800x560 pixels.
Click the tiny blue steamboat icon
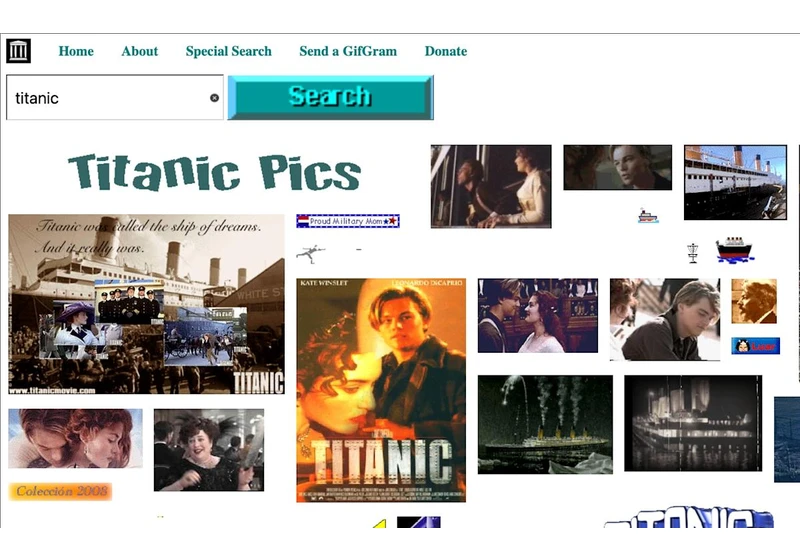coord(648,216)
